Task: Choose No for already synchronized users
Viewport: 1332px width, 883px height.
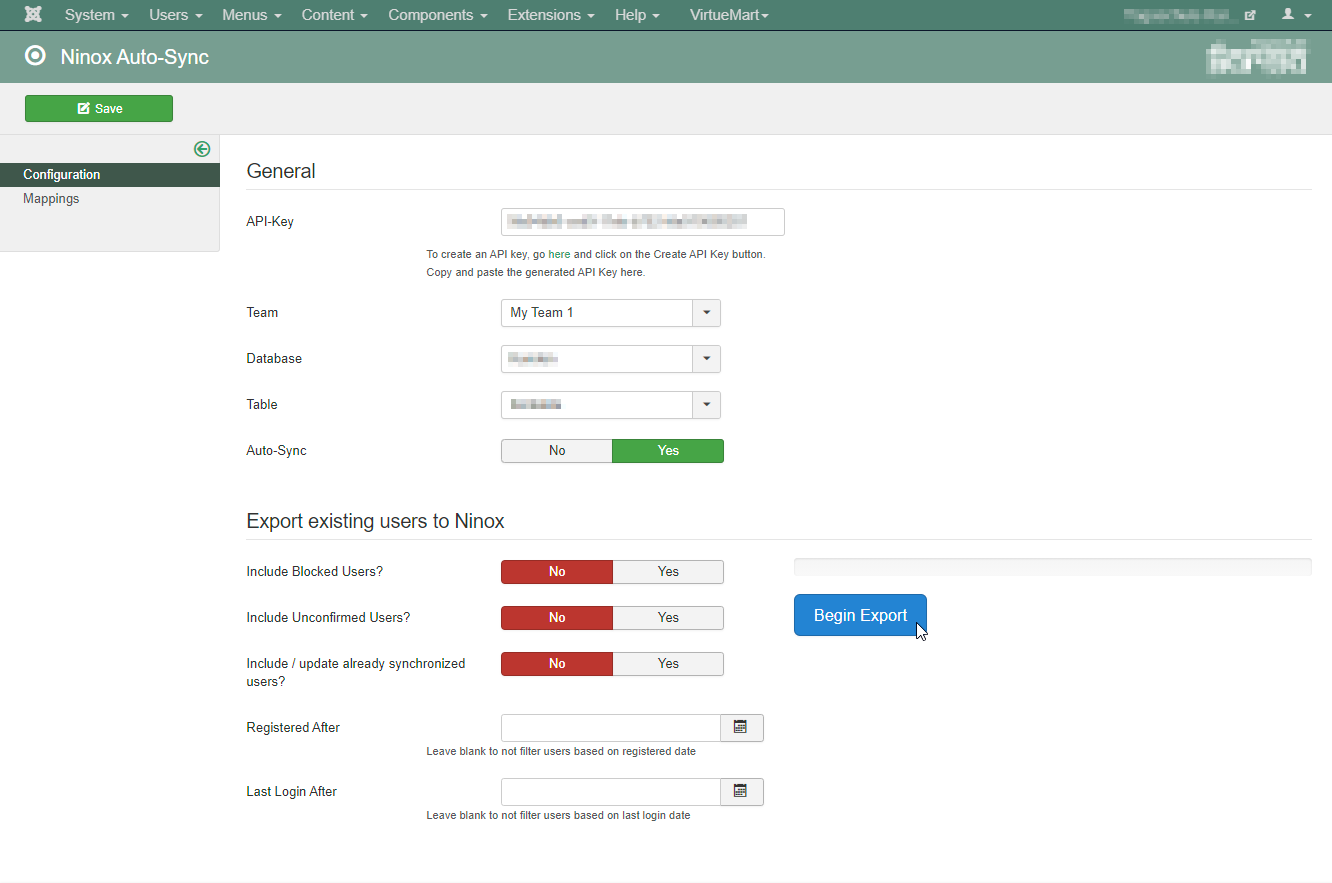Action: [557, 664]
